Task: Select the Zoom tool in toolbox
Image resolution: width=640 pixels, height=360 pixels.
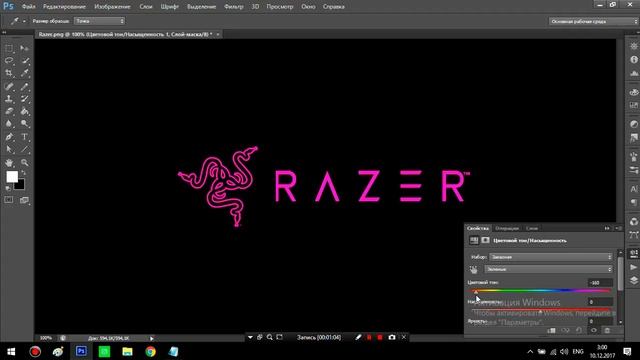Action: [x=24, y=162]
